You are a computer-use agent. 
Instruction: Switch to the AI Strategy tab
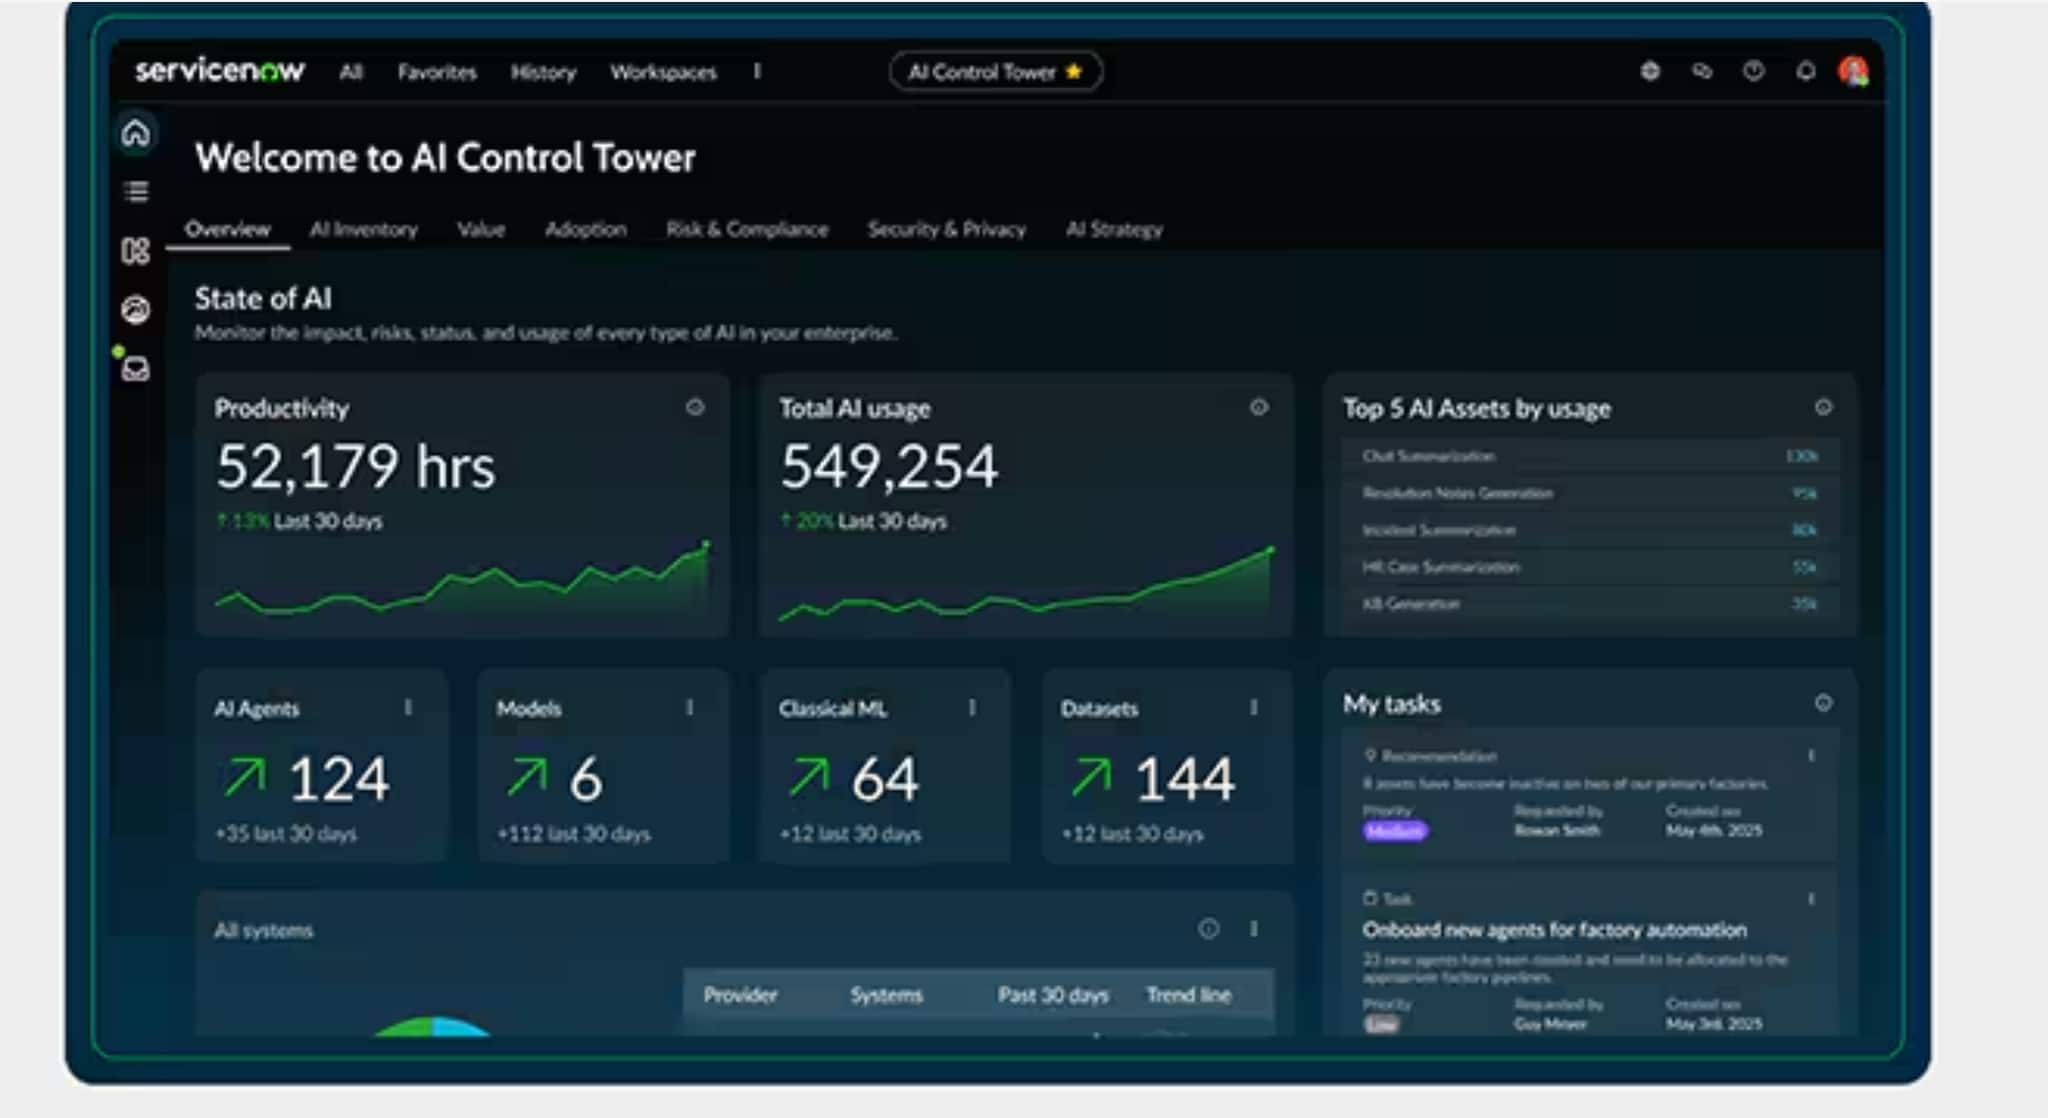coord(1114,229)
